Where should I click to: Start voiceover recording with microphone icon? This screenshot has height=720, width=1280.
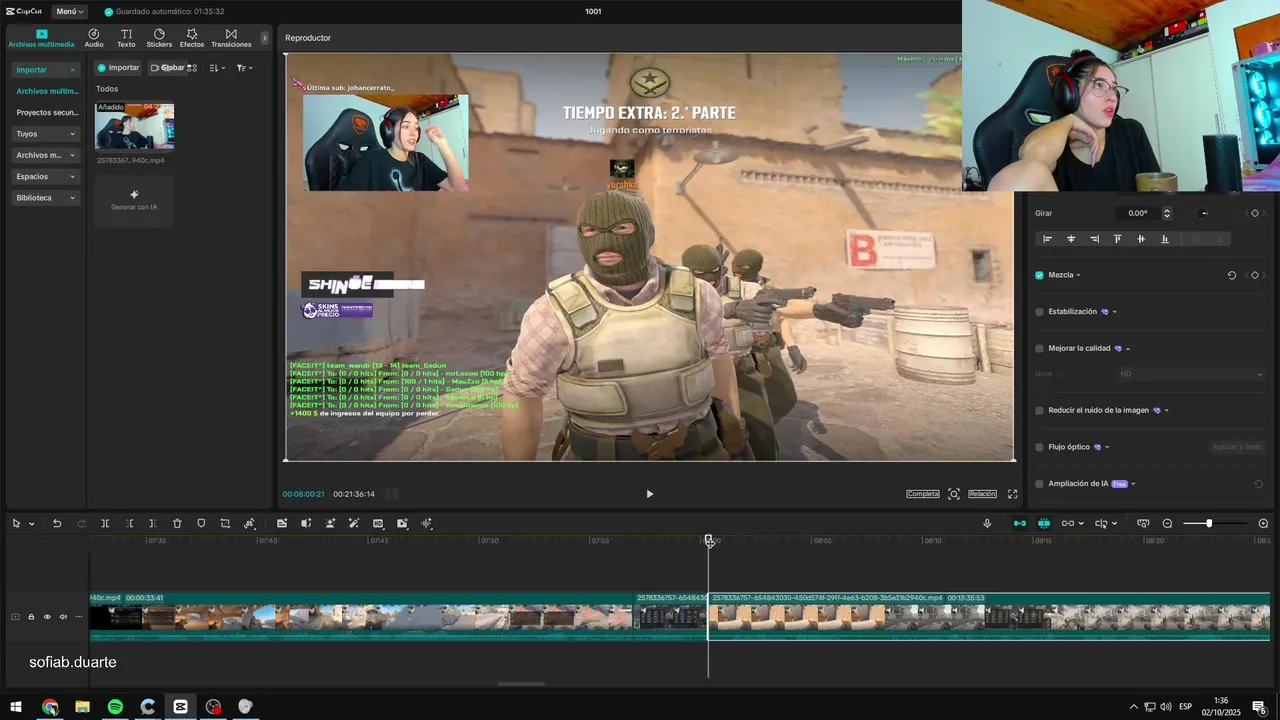coord(987,523)
